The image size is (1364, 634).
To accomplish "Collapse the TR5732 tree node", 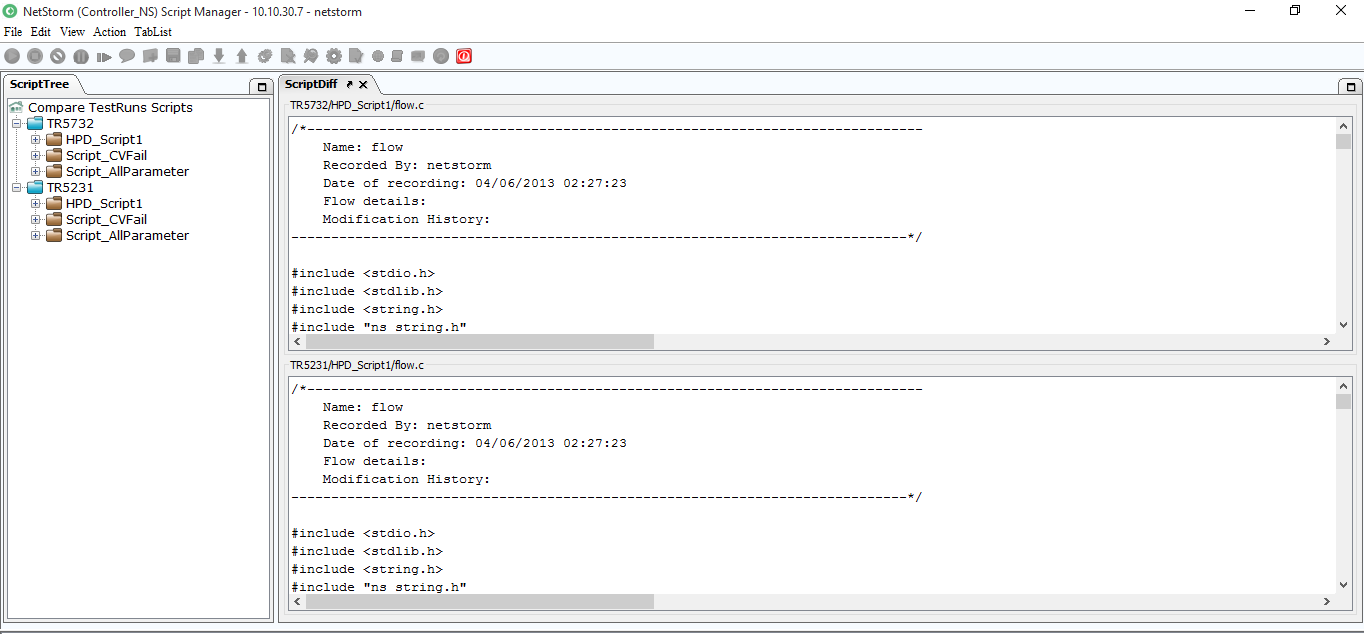I will point(17,124).
